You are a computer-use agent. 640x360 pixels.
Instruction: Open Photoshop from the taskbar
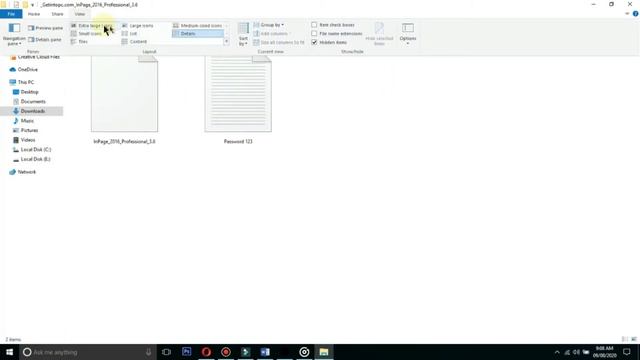pyautogui.click(x=187, y=352)
